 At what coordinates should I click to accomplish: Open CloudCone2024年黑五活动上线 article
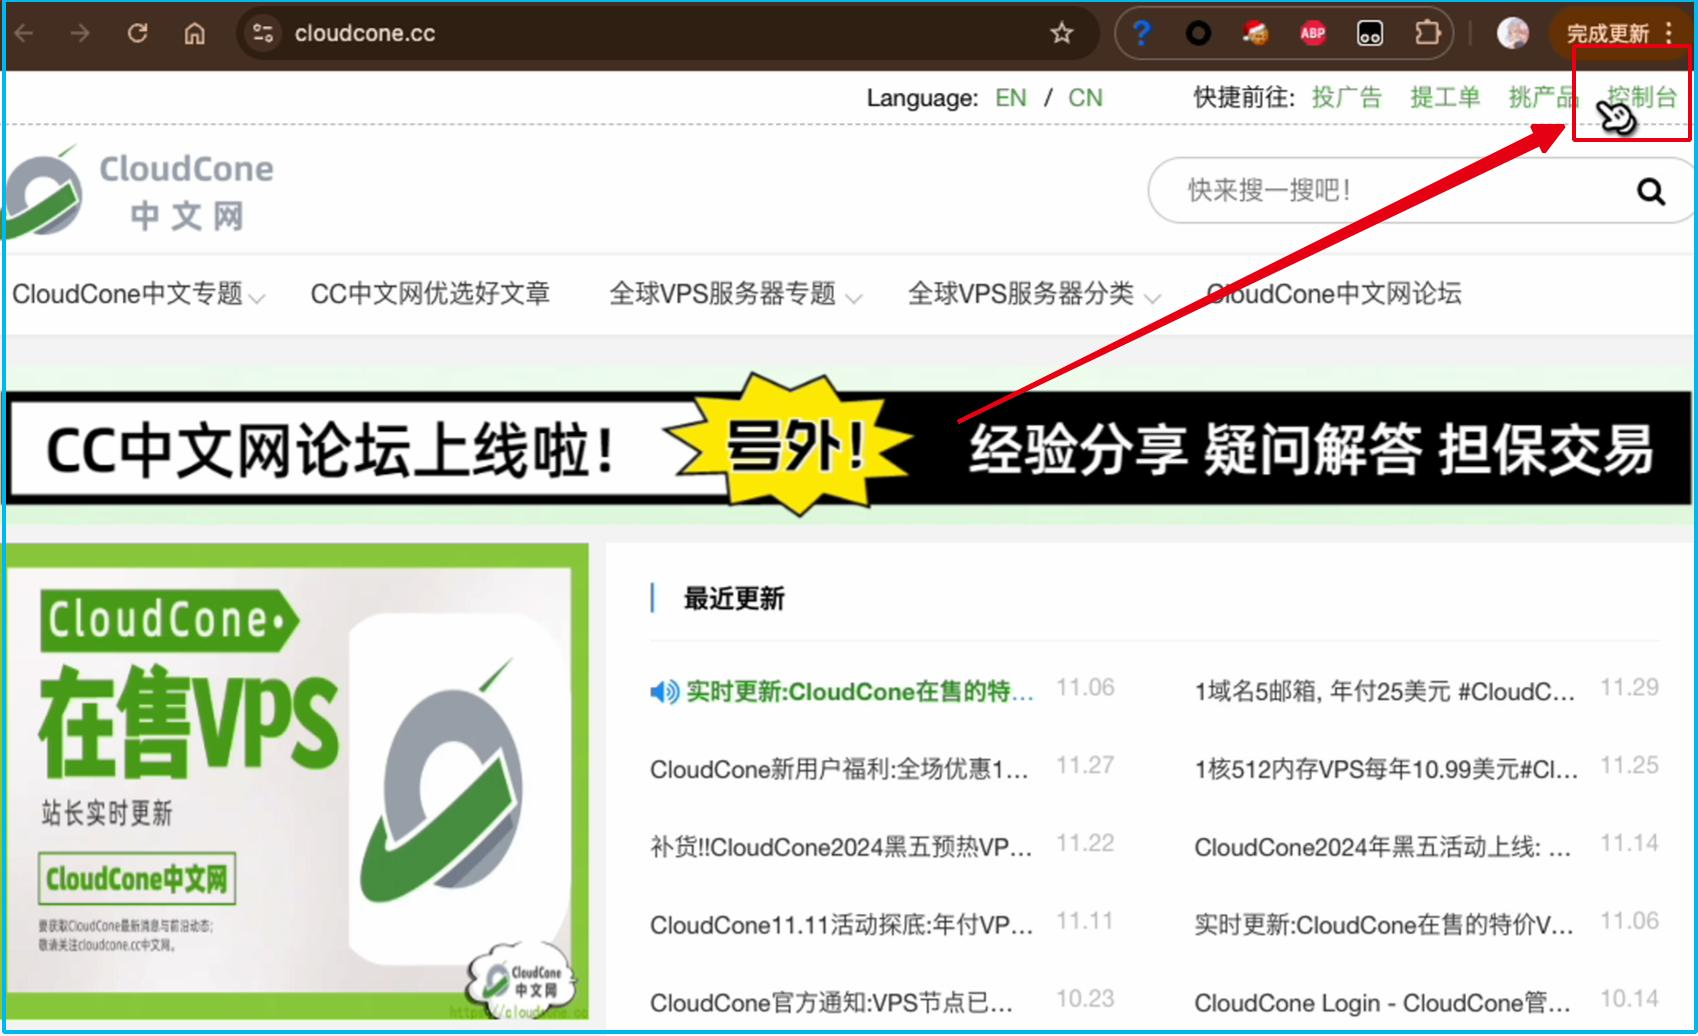click(1383, 848)
